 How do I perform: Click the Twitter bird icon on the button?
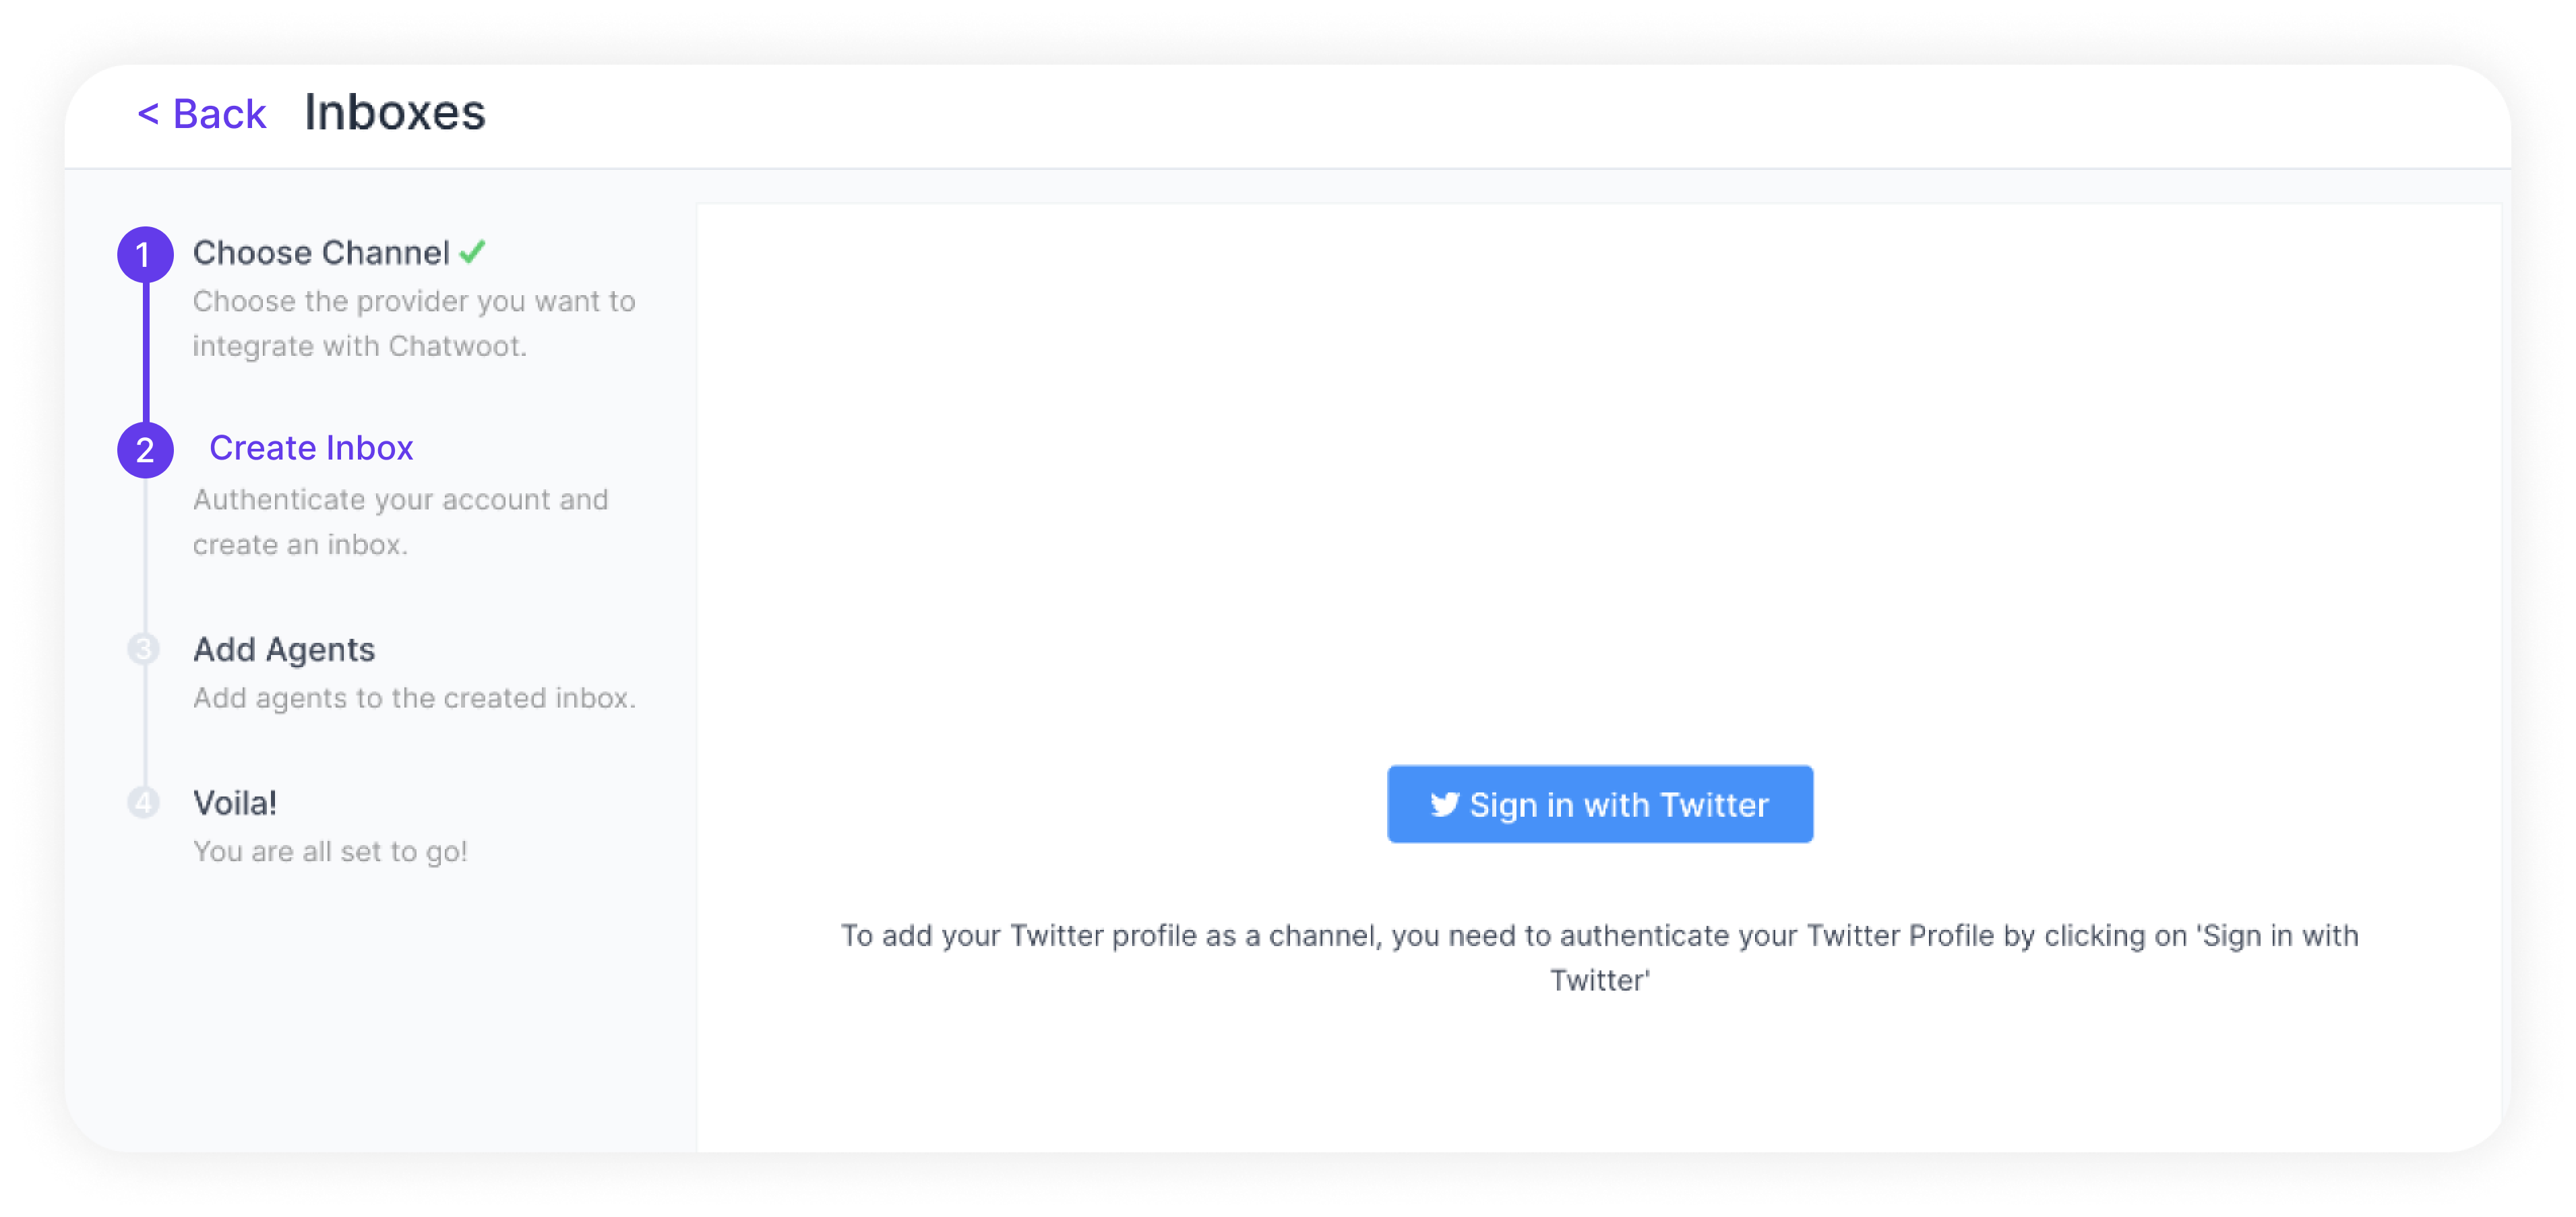[1444, 803]
